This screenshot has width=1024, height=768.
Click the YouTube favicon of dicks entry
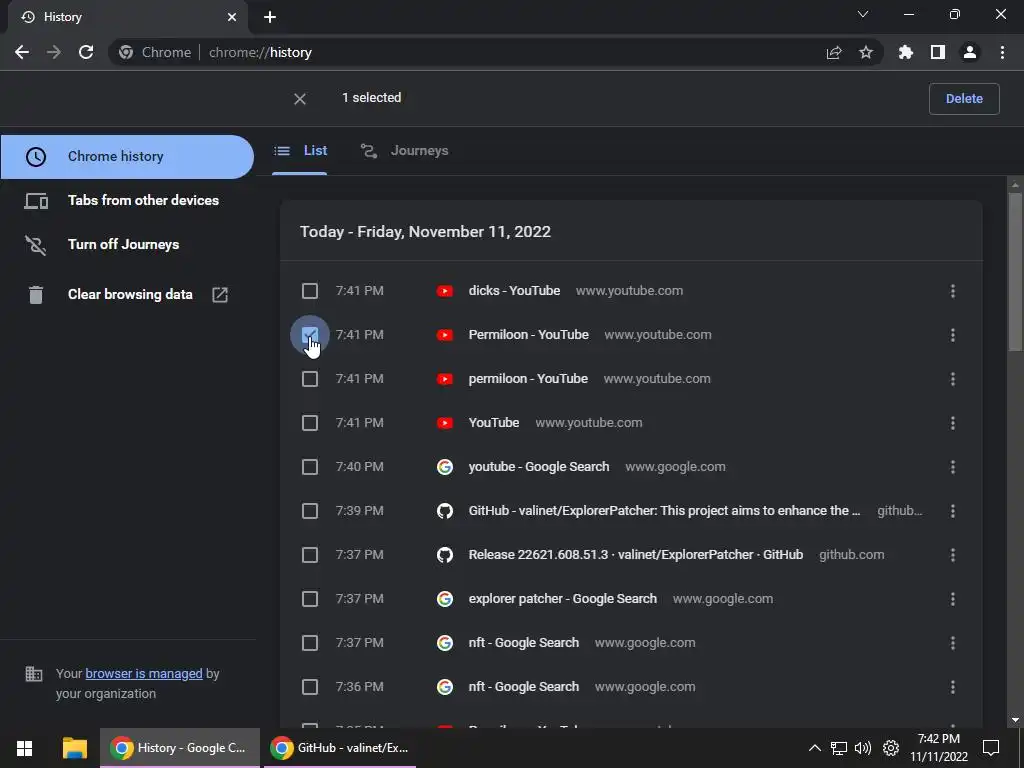point(445,291)
